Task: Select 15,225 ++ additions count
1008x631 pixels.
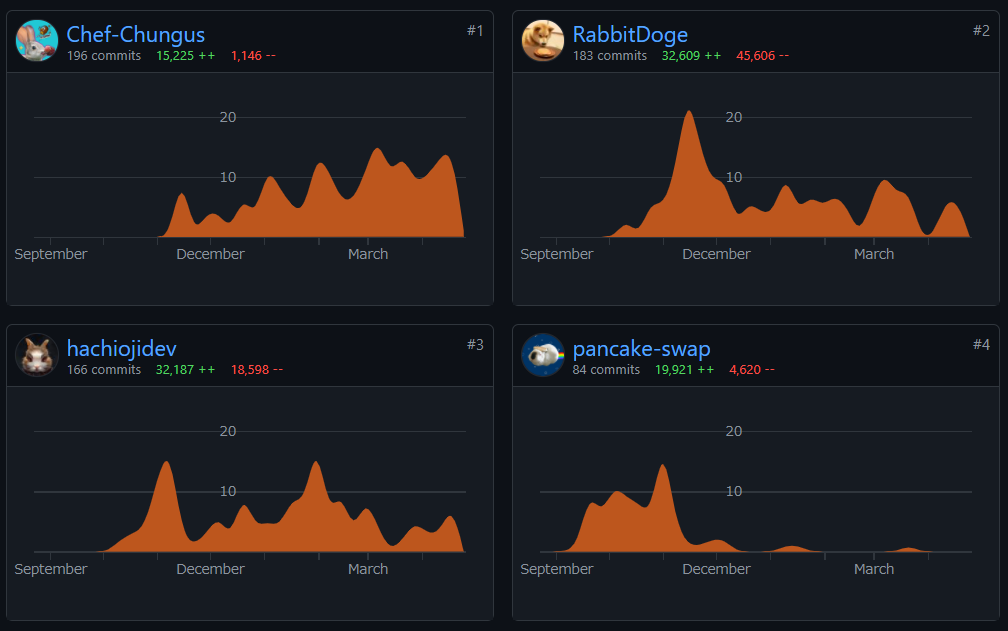Action: pyautogui.click(x=185, y=56)
